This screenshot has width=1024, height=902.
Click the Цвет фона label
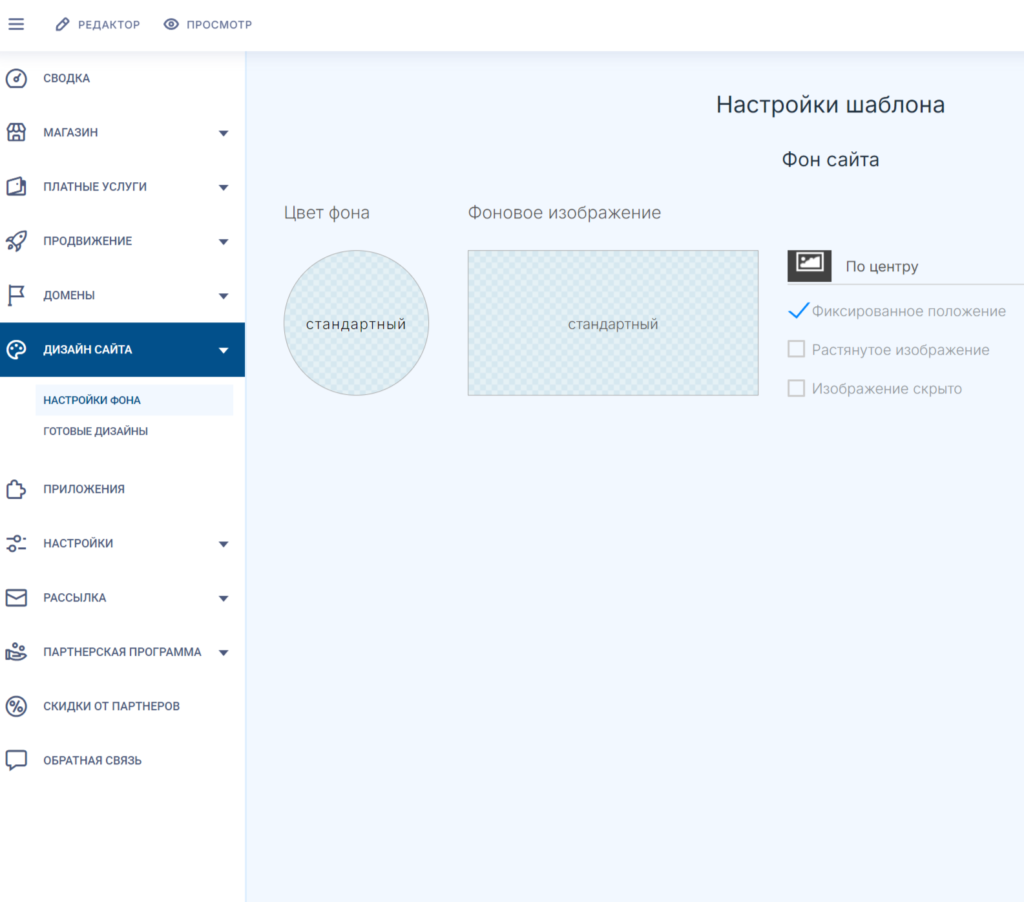[327, 212]
